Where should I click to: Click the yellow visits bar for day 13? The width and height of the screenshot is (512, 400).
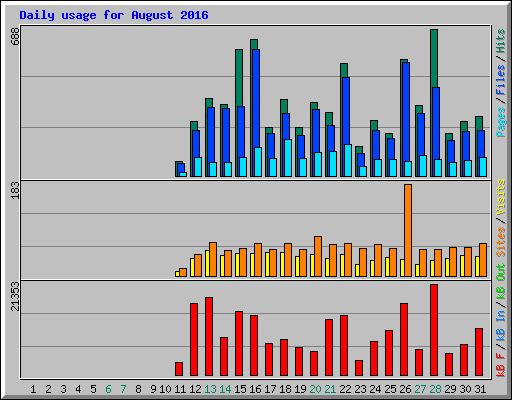[x=207, y=263]
